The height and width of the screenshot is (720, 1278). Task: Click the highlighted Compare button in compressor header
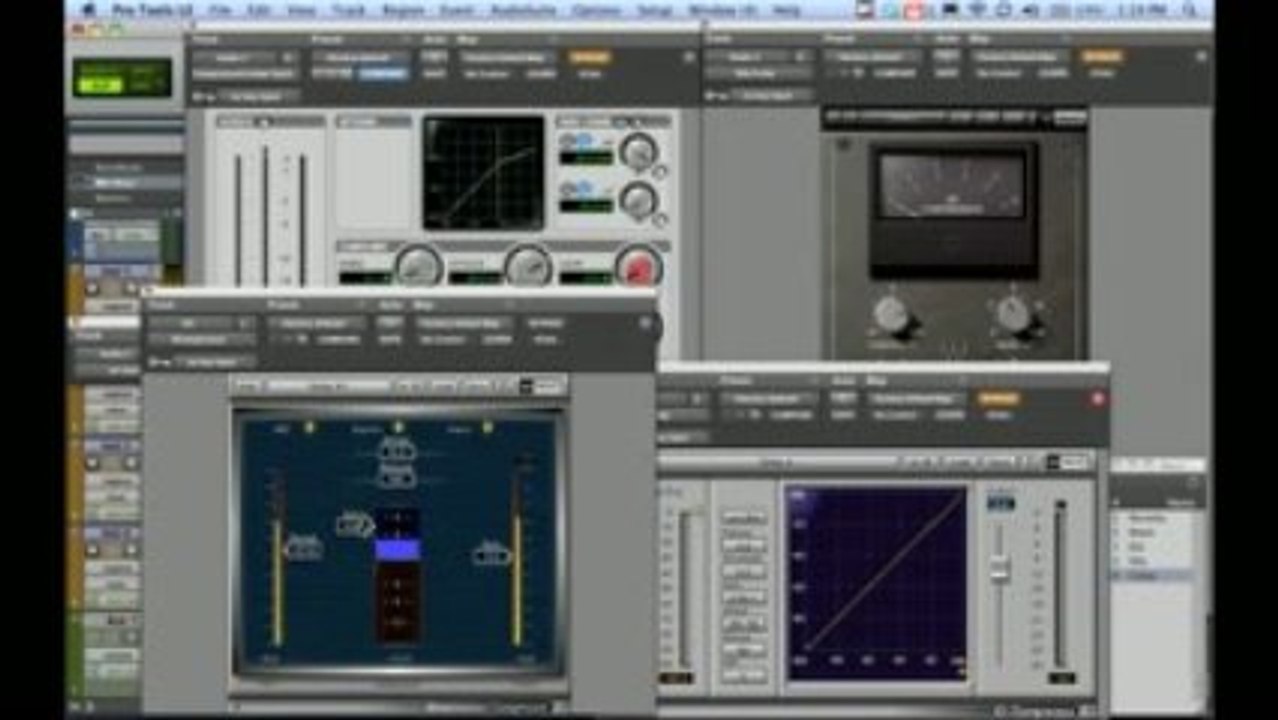383,74
